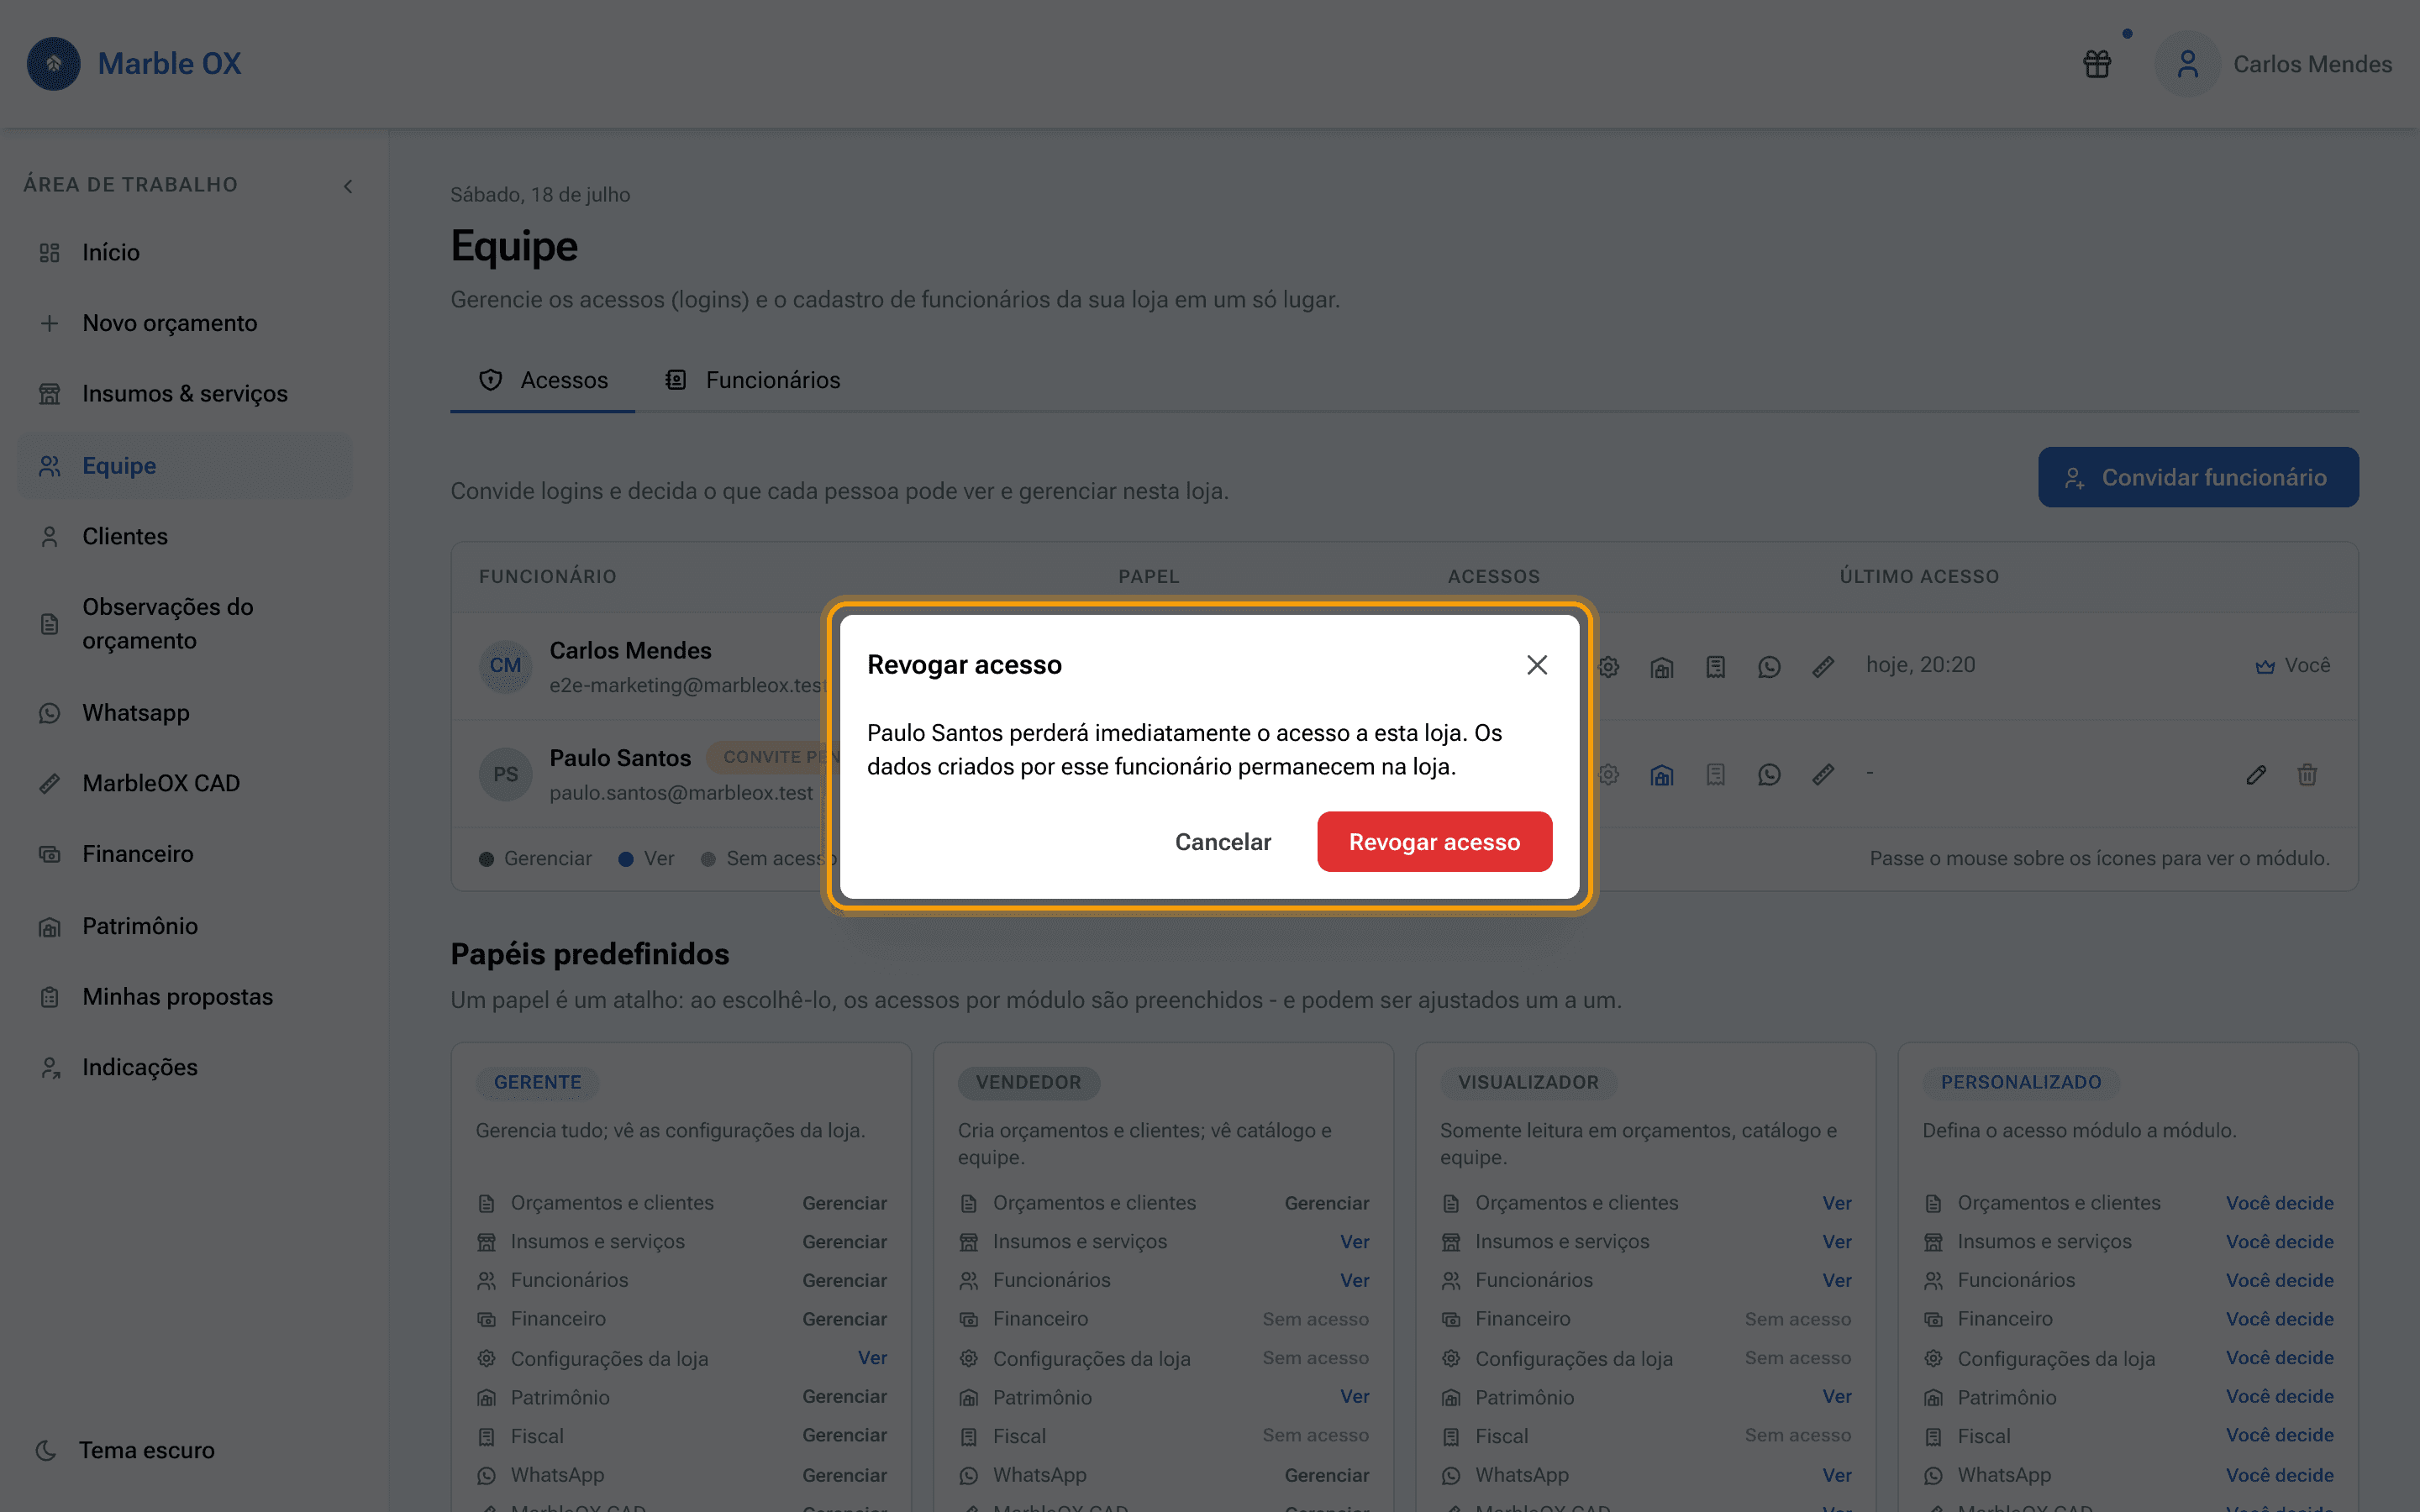The width and height of the screenshot is (2420, 1512).
Task: Select Equipe in the sidebar
Action: [x=185, y=466]
